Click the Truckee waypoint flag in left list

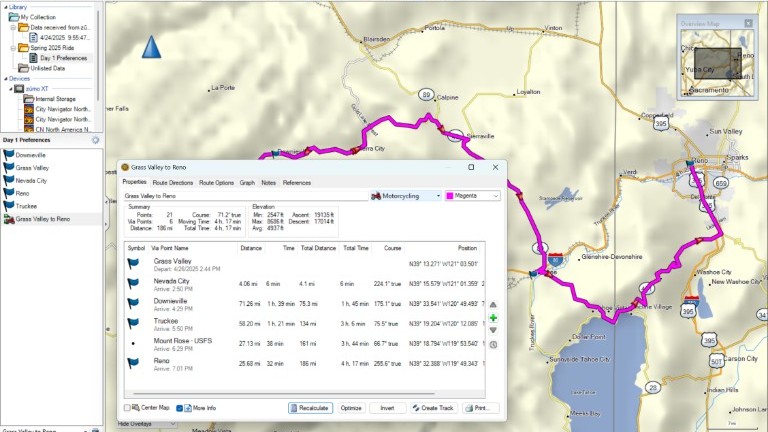click(x=9, y=206)
